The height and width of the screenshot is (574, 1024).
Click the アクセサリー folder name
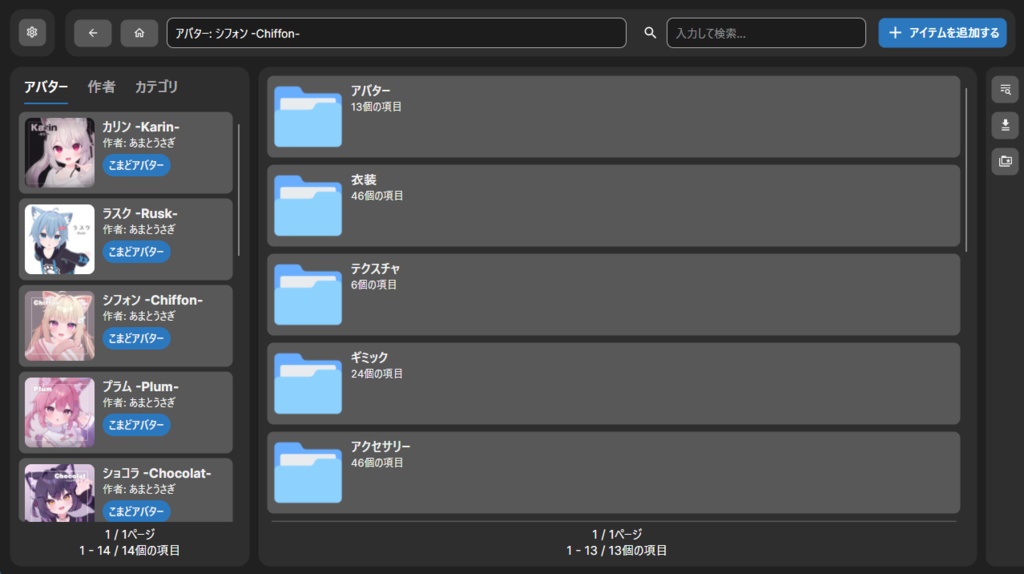pos(381,446)
